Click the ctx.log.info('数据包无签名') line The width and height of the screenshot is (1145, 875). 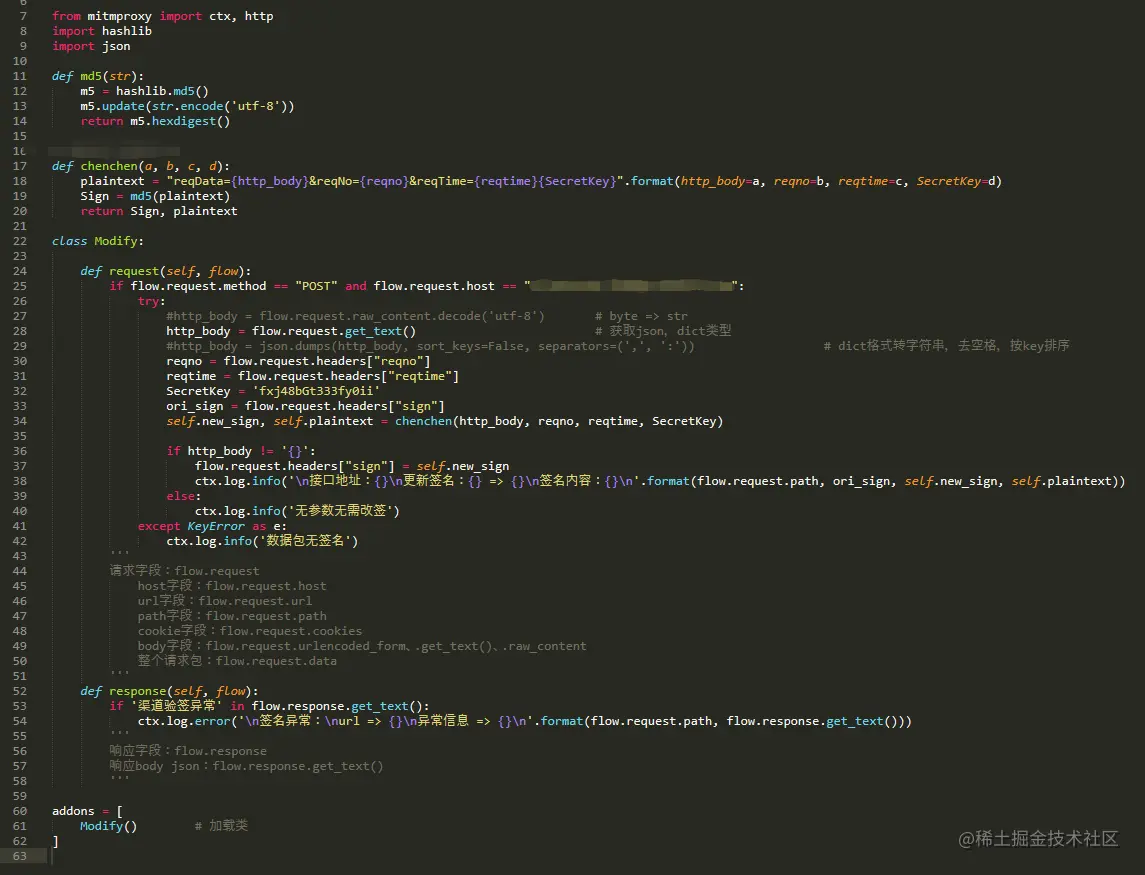point(262,541)
